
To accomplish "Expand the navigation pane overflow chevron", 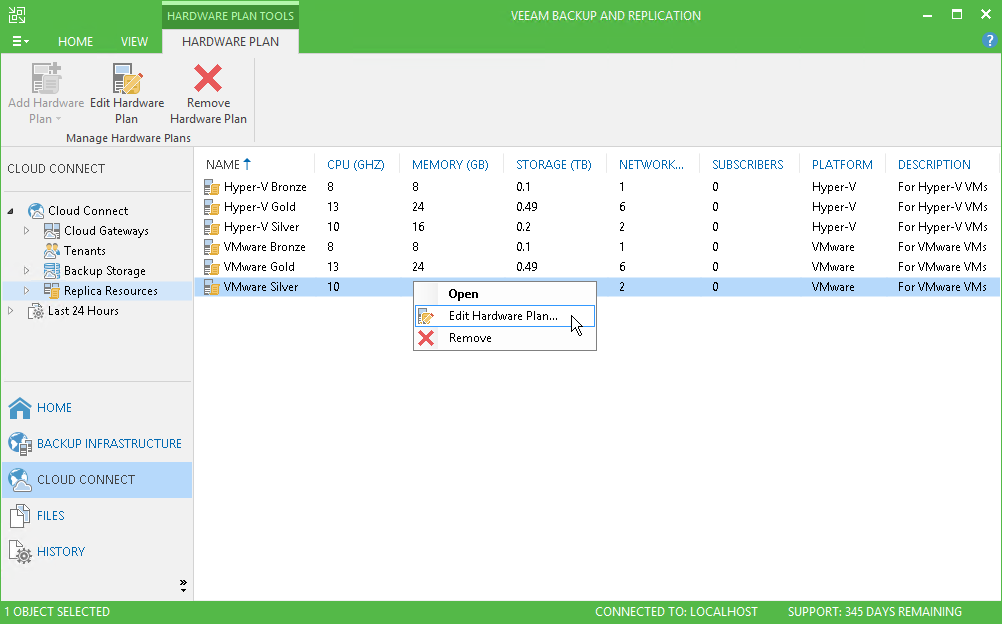I will 183,585.
